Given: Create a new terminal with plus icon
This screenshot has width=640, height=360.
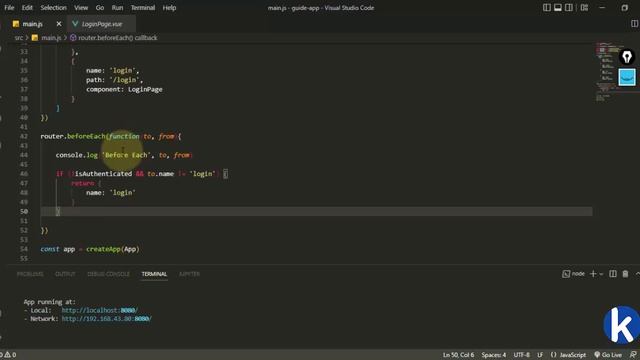Looking at the screenshot, I should pos(593,274).
